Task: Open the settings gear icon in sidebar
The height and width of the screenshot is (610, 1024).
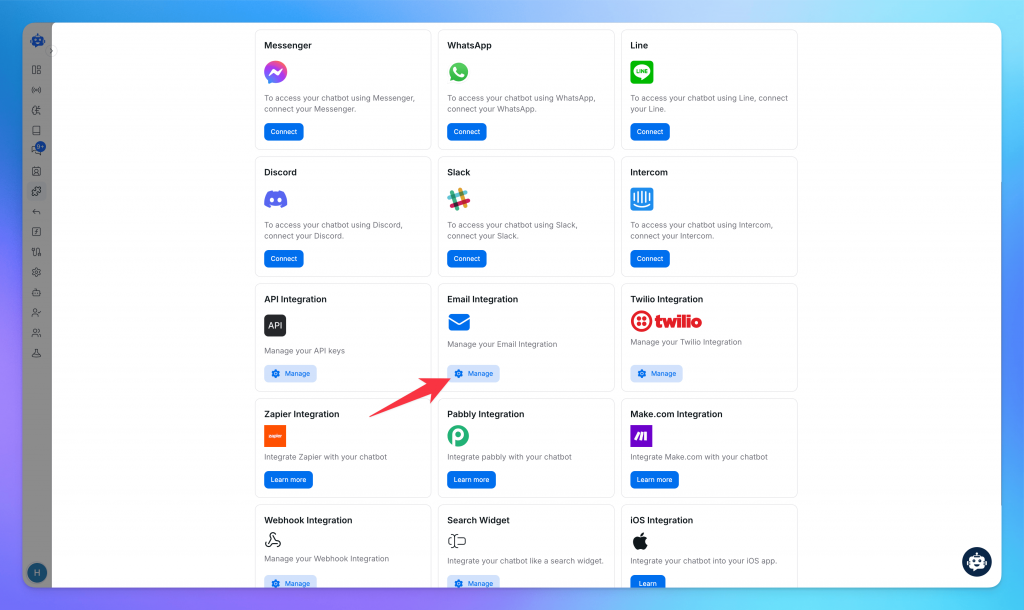Action: pos(37,272)
